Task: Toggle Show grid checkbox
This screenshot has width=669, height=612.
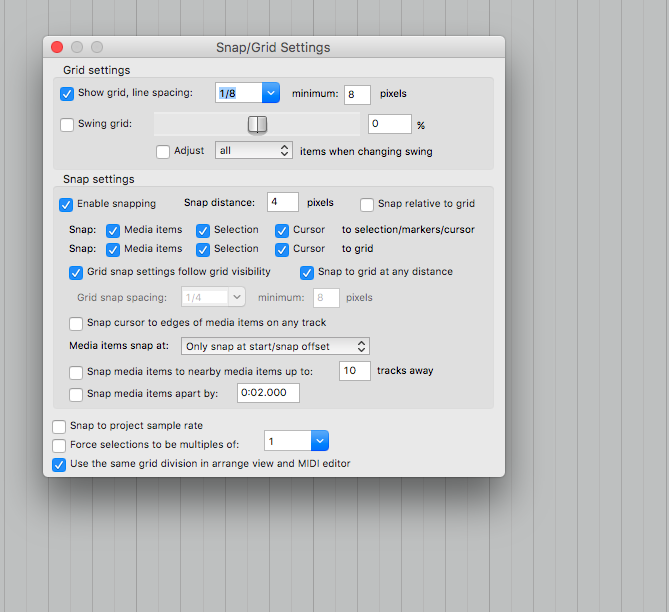Action: (67, 93)
